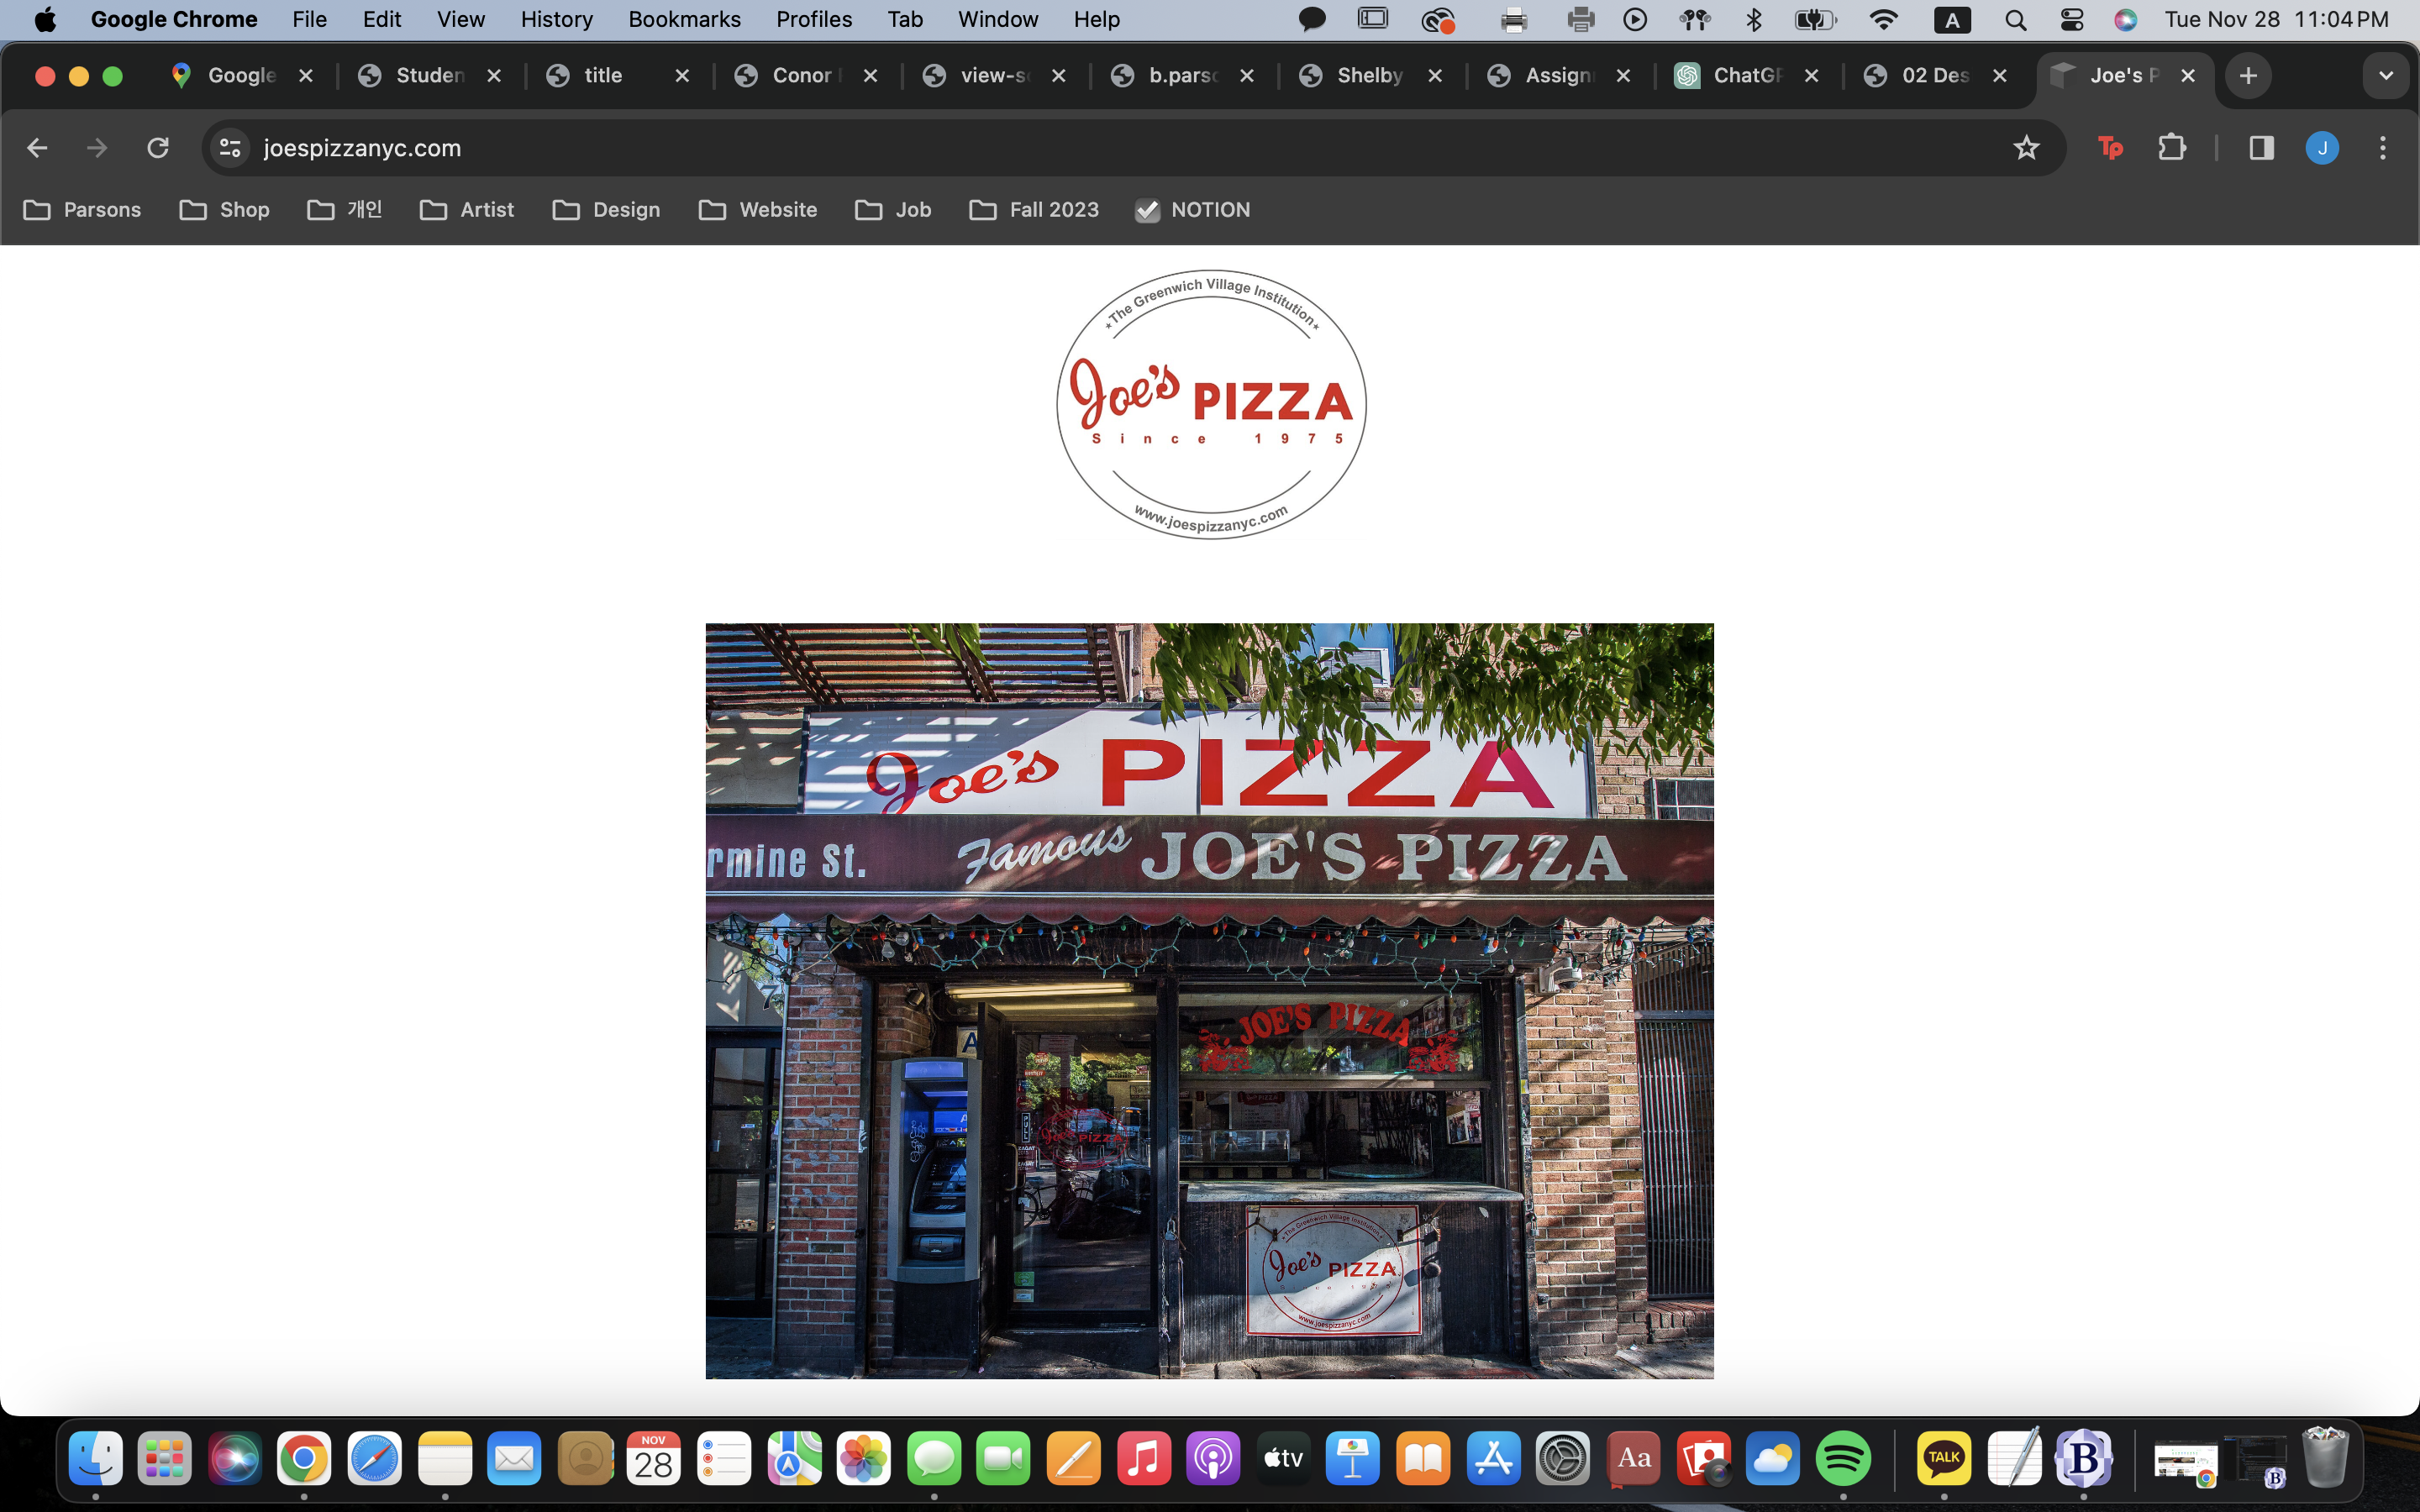
Task: Open the J profile avatar
Action: click(x=2322, y=148)
